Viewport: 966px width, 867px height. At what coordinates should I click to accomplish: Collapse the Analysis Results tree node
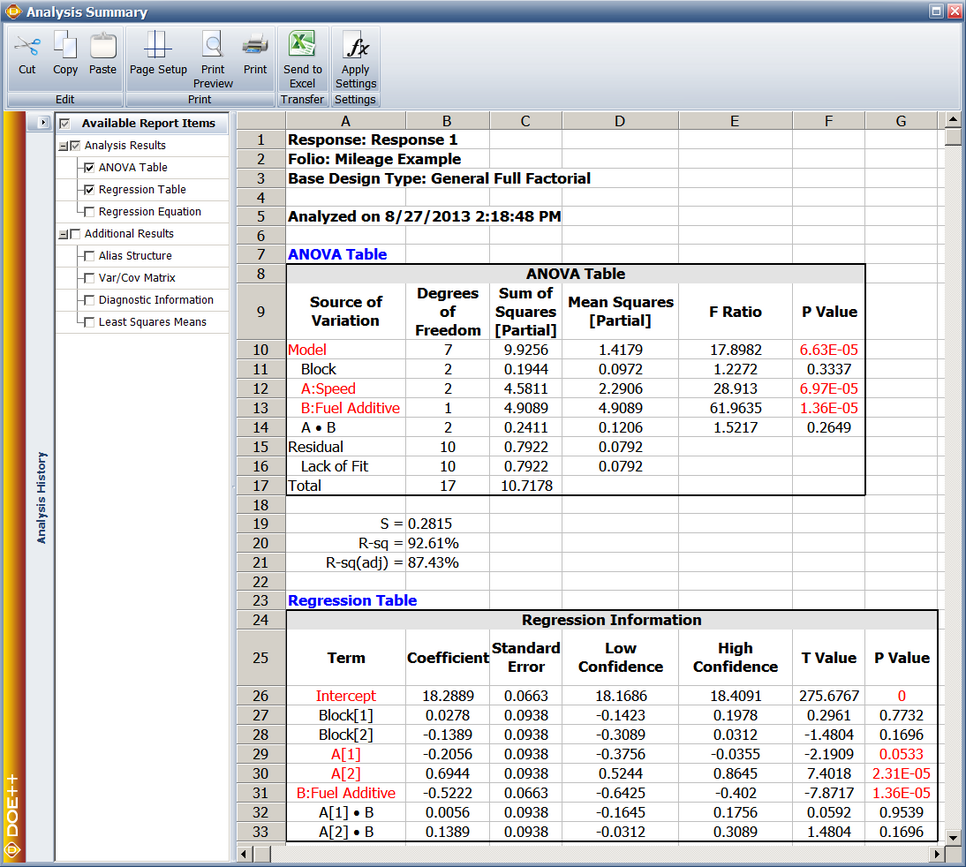(x=63, y=147)
